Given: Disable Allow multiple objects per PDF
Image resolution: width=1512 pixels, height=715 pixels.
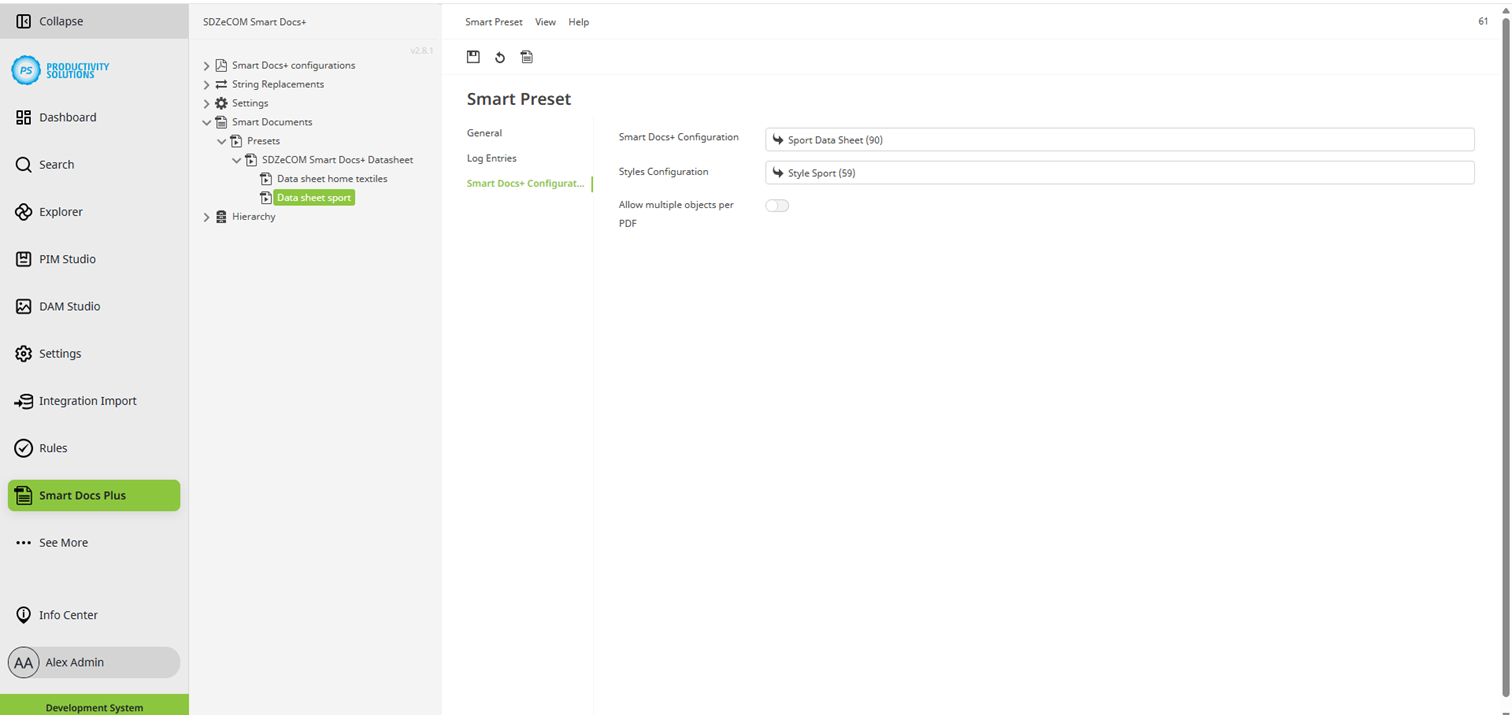Looking at the screenshot, I should click(777, 204).
